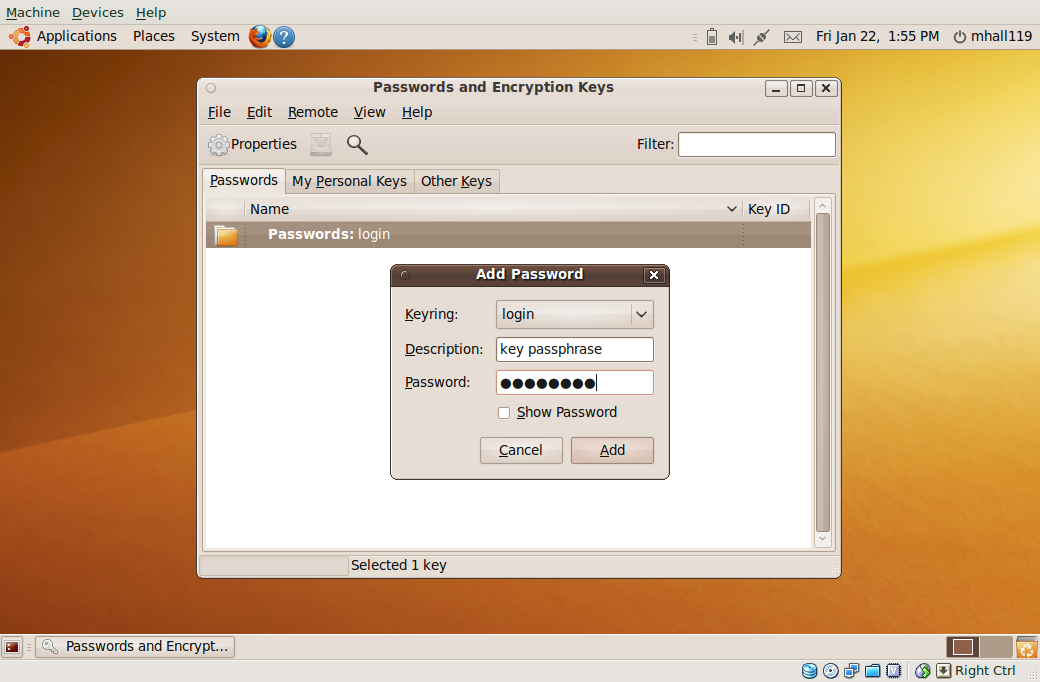
Task: Cancel the Add Password dialog
Action: coord(520,450)
